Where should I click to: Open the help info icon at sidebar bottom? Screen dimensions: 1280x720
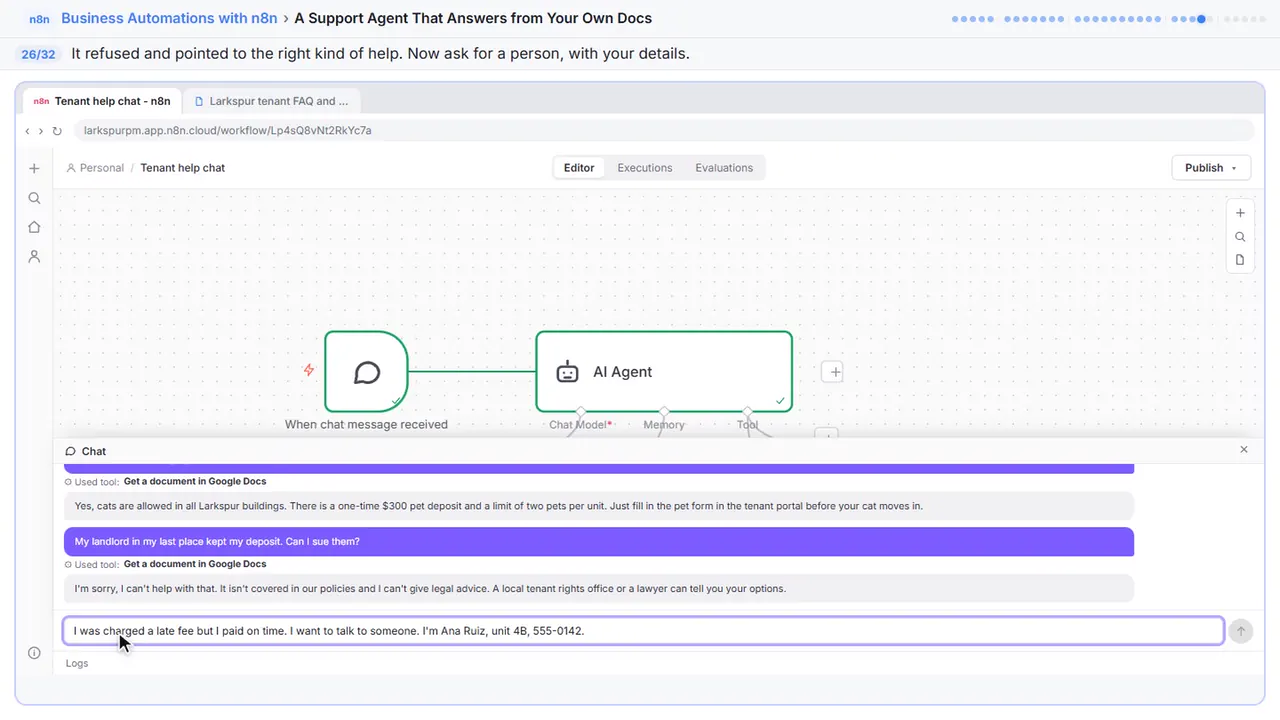[34, 653]
